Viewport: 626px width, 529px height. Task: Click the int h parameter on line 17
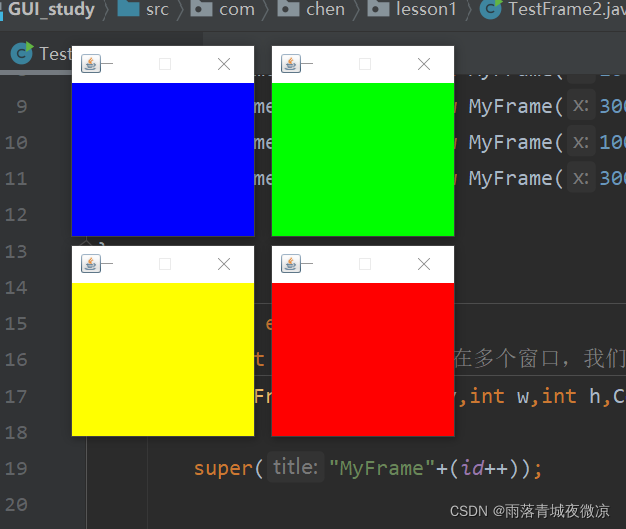571,396
